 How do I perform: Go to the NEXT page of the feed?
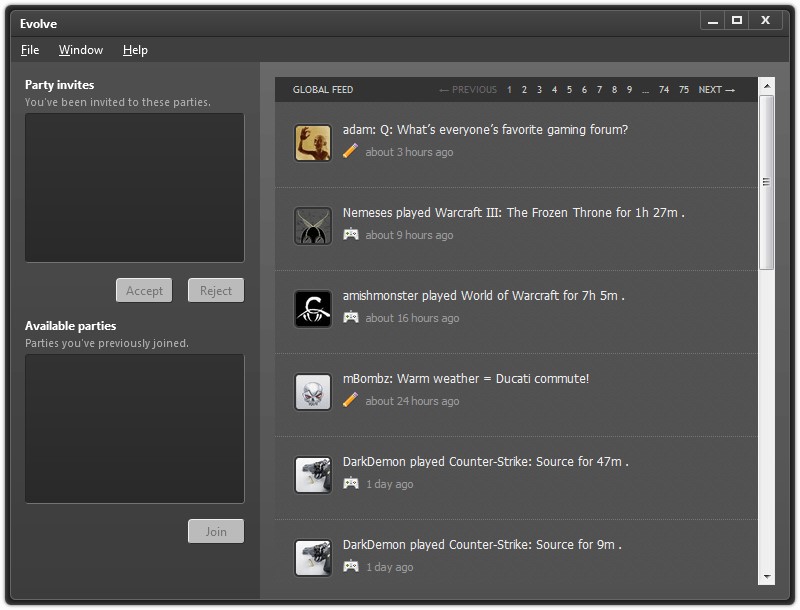[716, 90]
